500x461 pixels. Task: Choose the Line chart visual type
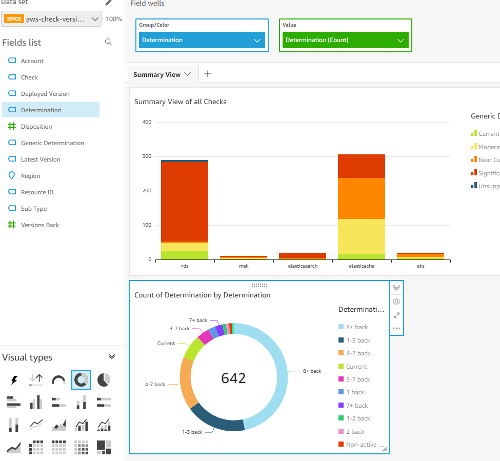coord(36,425)
